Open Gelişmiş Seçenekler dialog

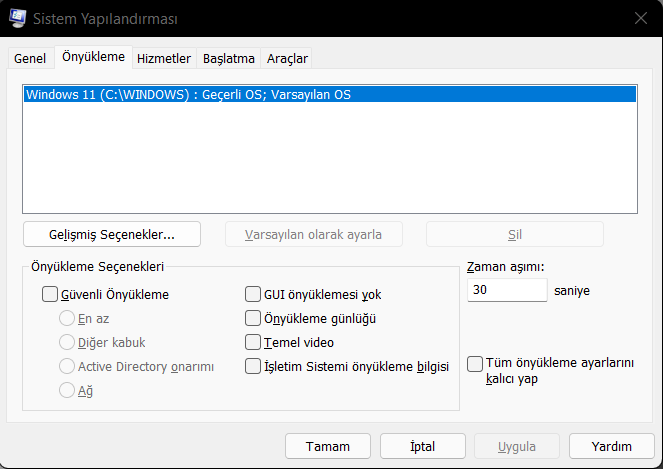click(x=112, y=235)
